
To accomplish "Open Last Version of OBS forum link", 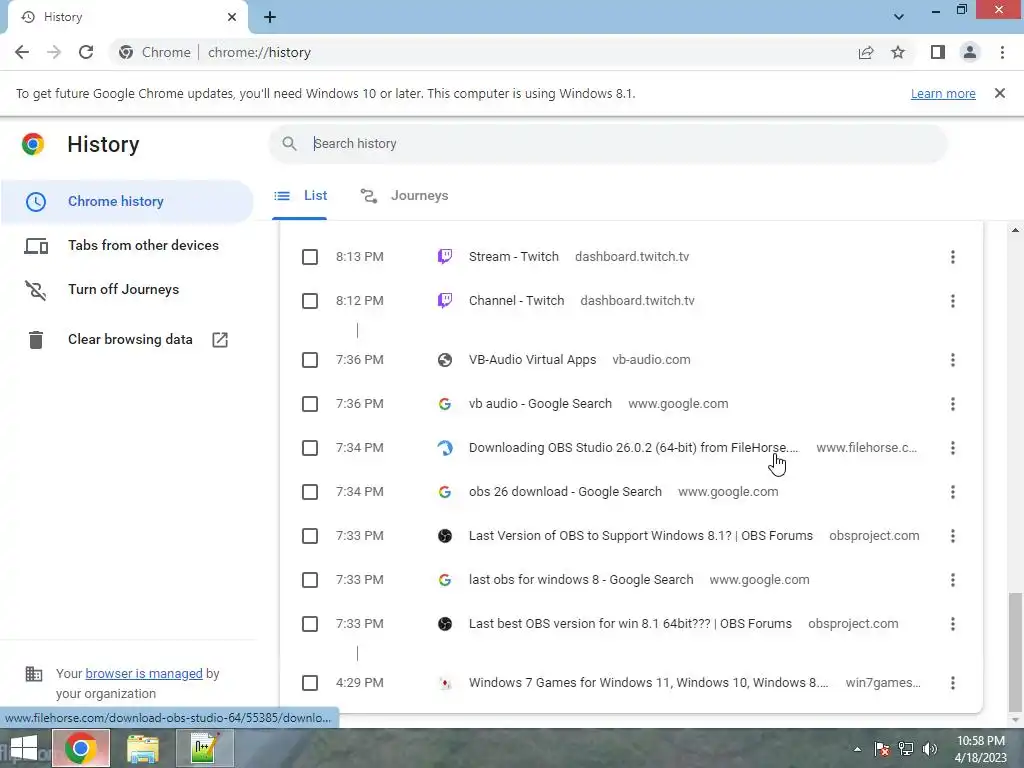I will [x=641, y=536].
